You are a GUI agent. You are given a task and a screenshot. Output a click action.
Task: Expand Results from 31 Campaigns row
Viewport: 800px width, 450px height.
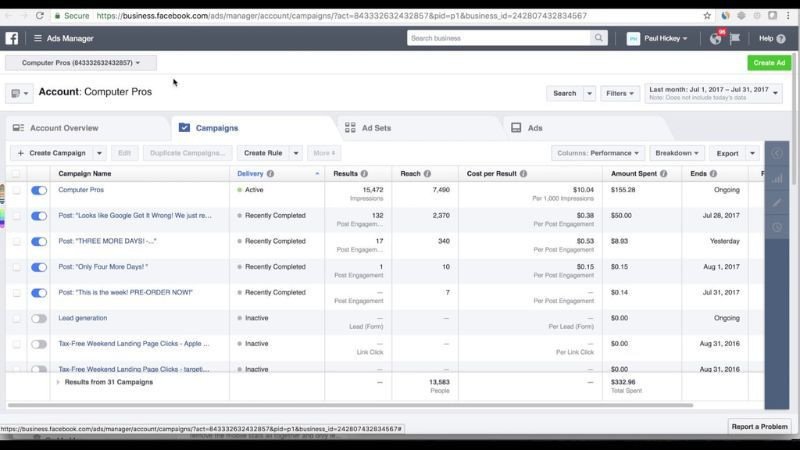pos(58,382)
